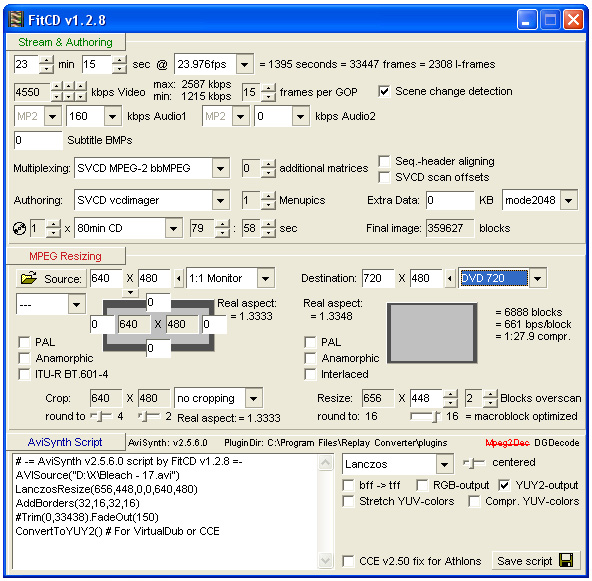The image size is (592, 581).
Task: Expand the SVCD MPEG-2 bbMPEG multiplexing dropdown
Action: [220, 168]
